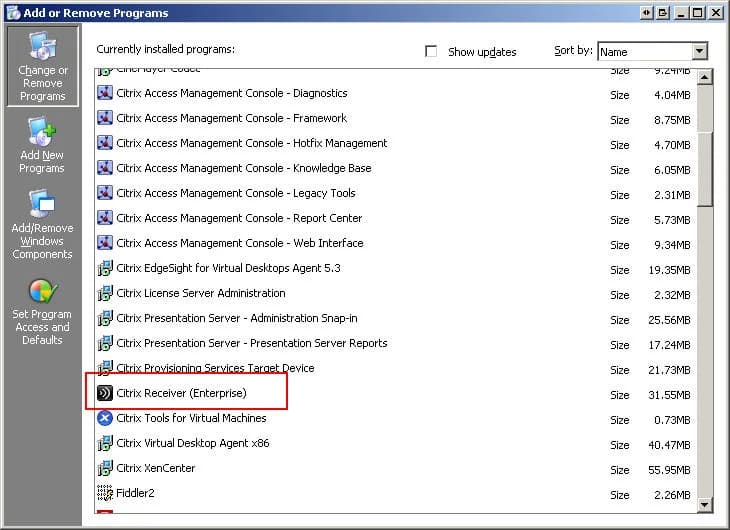This screenshot has width=730, height=530.
Task: Click icon of Console - Legacy Tools entry
Action: pyautogui.click(x=105, y=193)
